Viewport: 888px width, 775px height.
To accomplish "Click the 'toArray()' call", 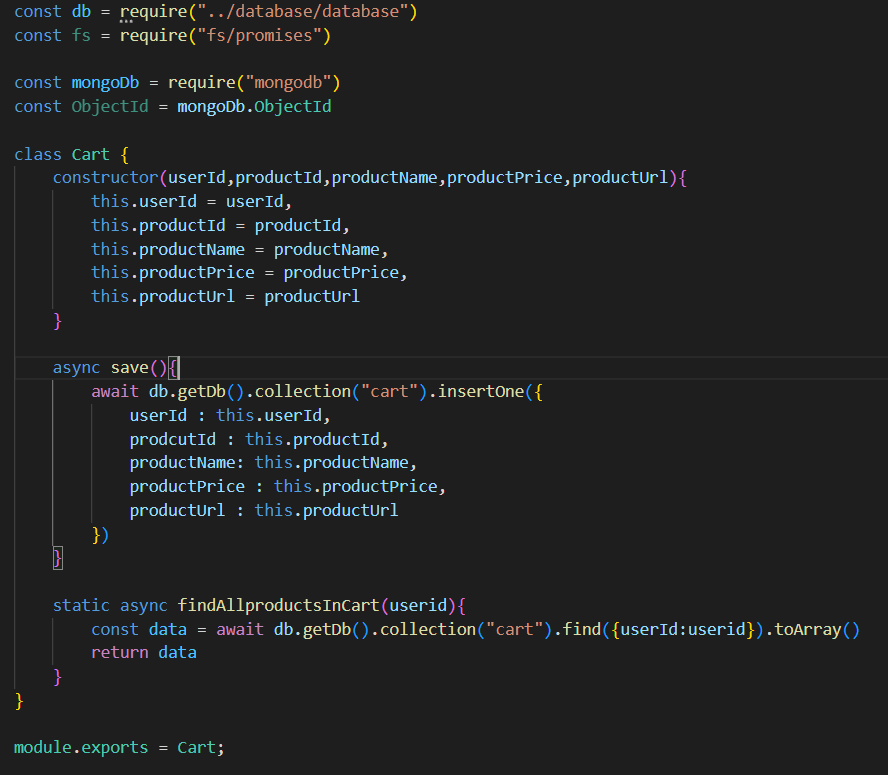I will [817, 629].
